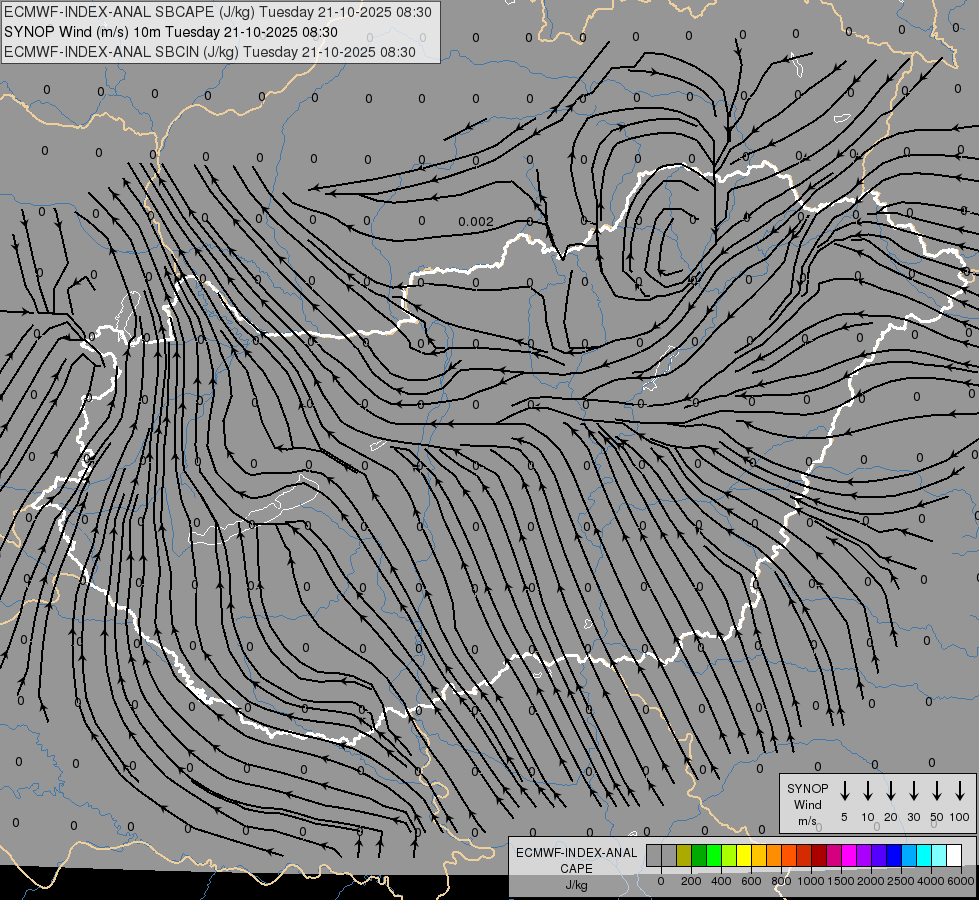The height and width of the screenshot is (900, 979).
Task: Click the 0.002 value on the map
Action: tap(476, 222)
